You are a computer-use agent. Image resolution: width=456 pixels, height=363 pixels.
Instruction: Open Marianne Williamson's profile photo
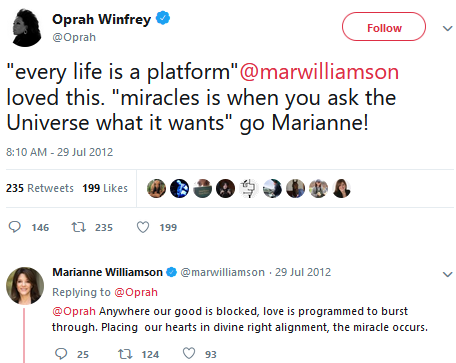click(x=25, y=286)
